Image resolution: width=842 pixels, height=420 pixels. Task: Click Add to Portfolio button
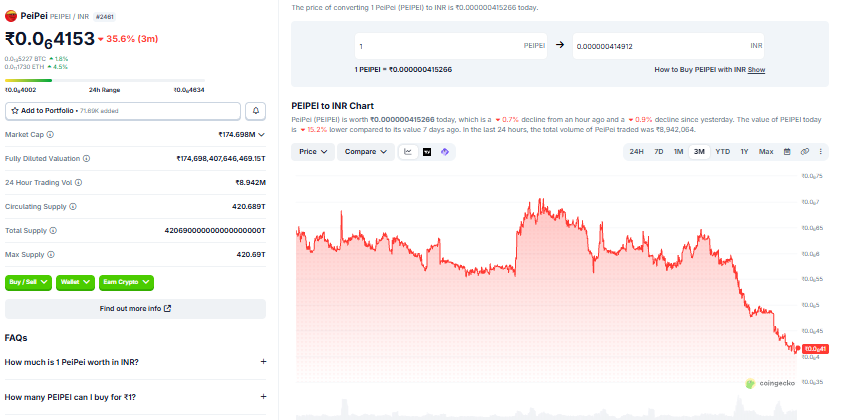click(x=122, y=111)
